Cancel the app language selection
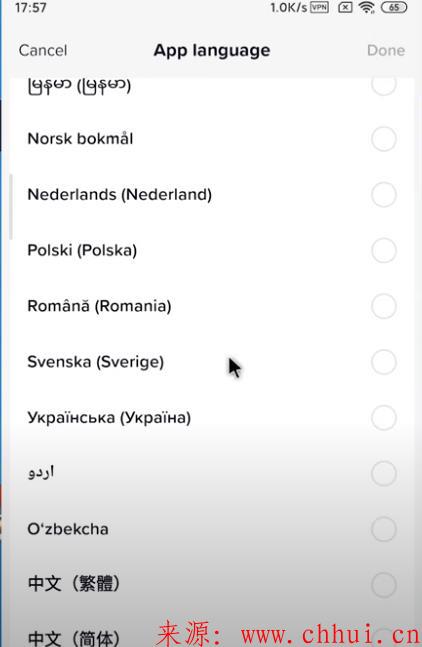Screen dimensions: 422x647 pos(42,50)
